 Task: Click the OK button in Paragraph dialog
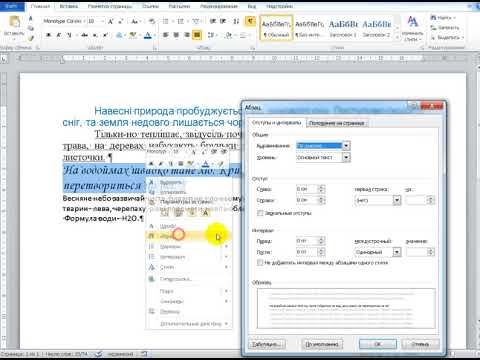pyautogui.click(x=378, y=344)
